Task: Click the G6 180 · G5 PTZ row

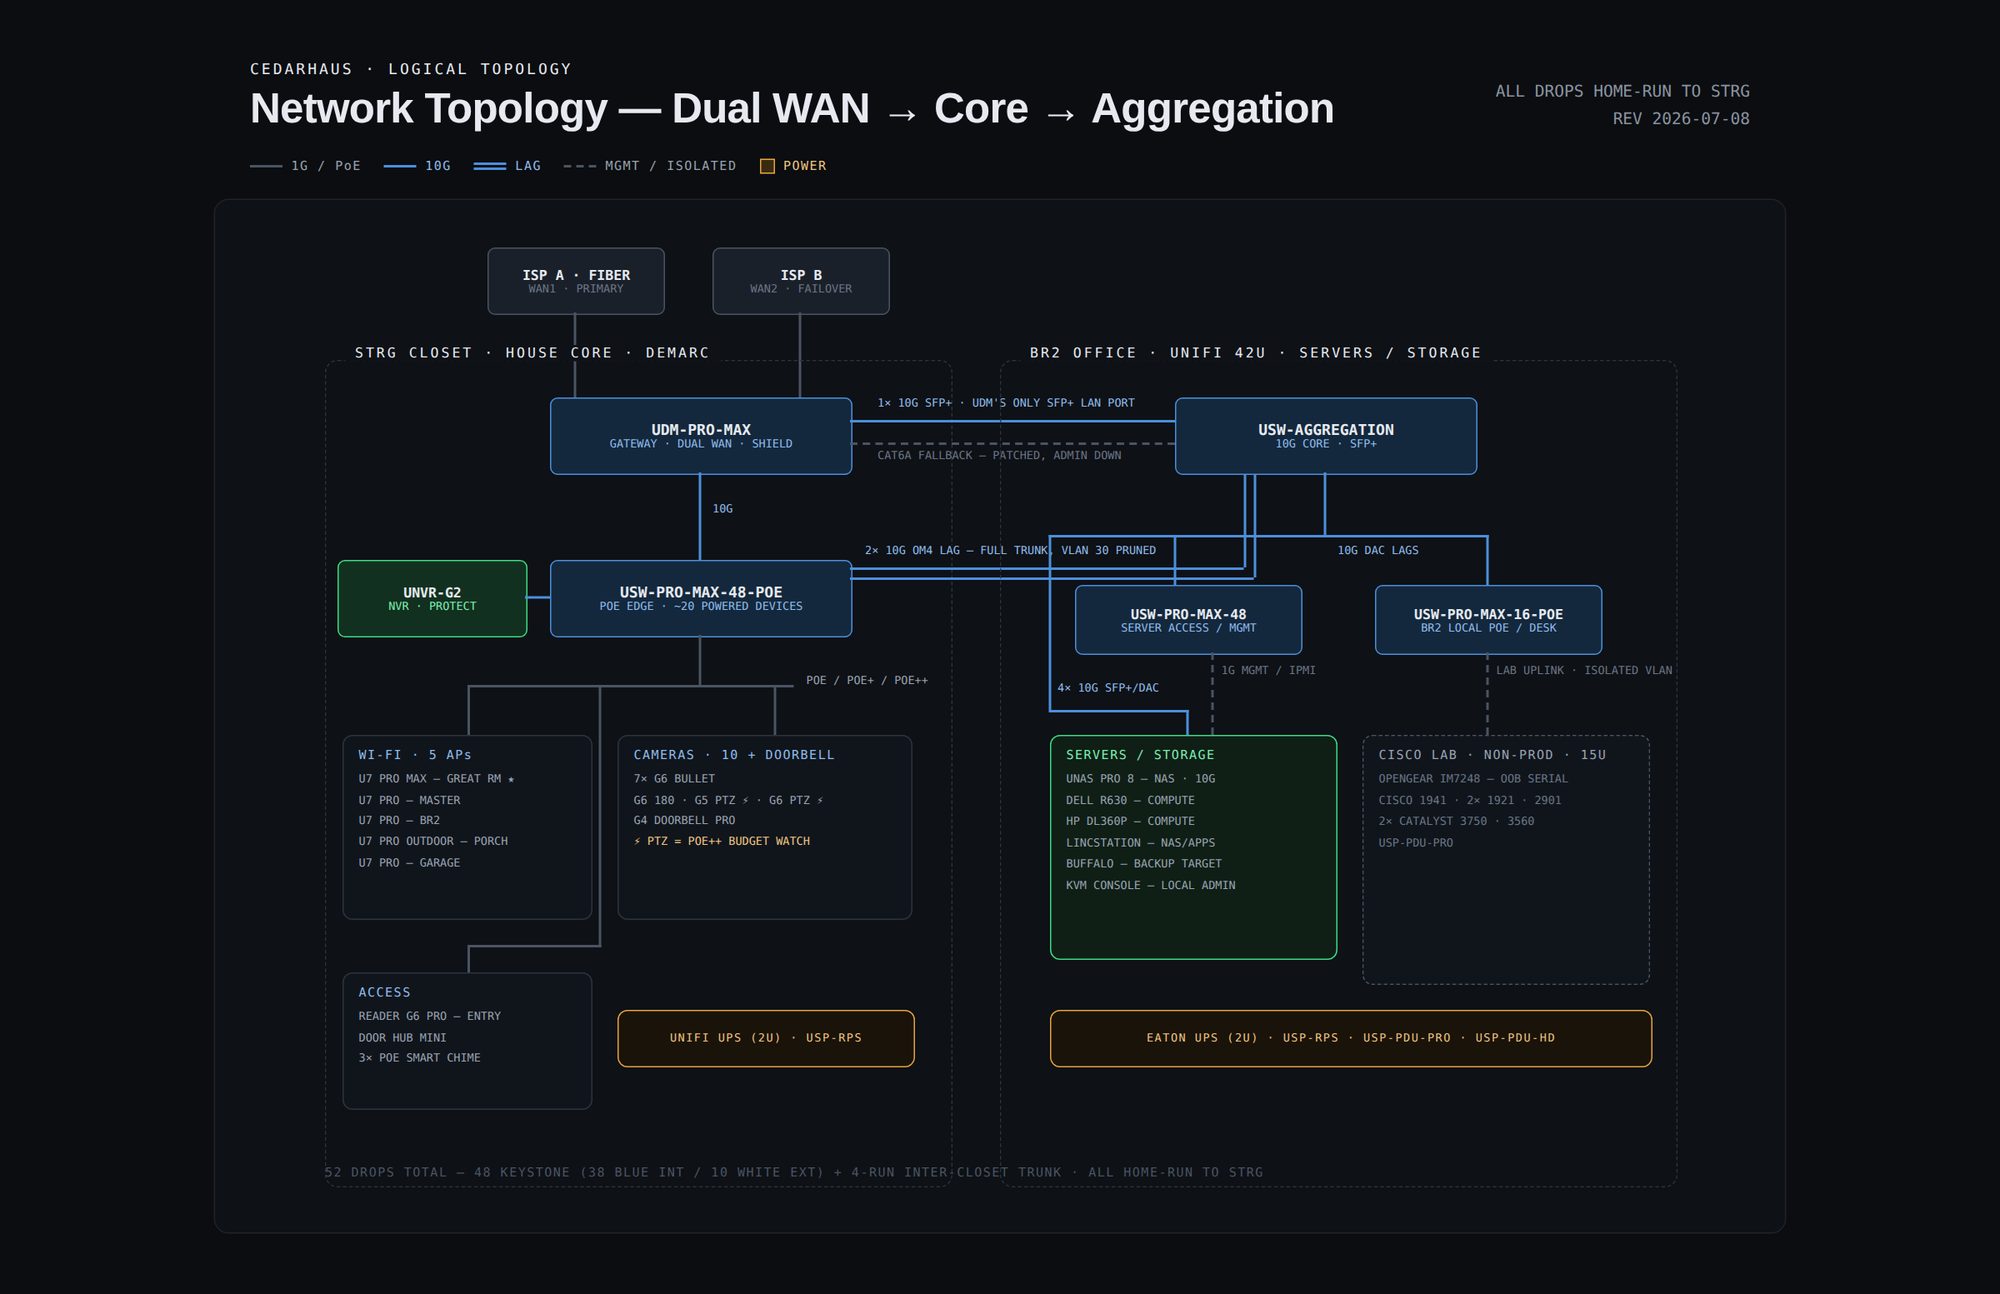Action: pos(728,801)
